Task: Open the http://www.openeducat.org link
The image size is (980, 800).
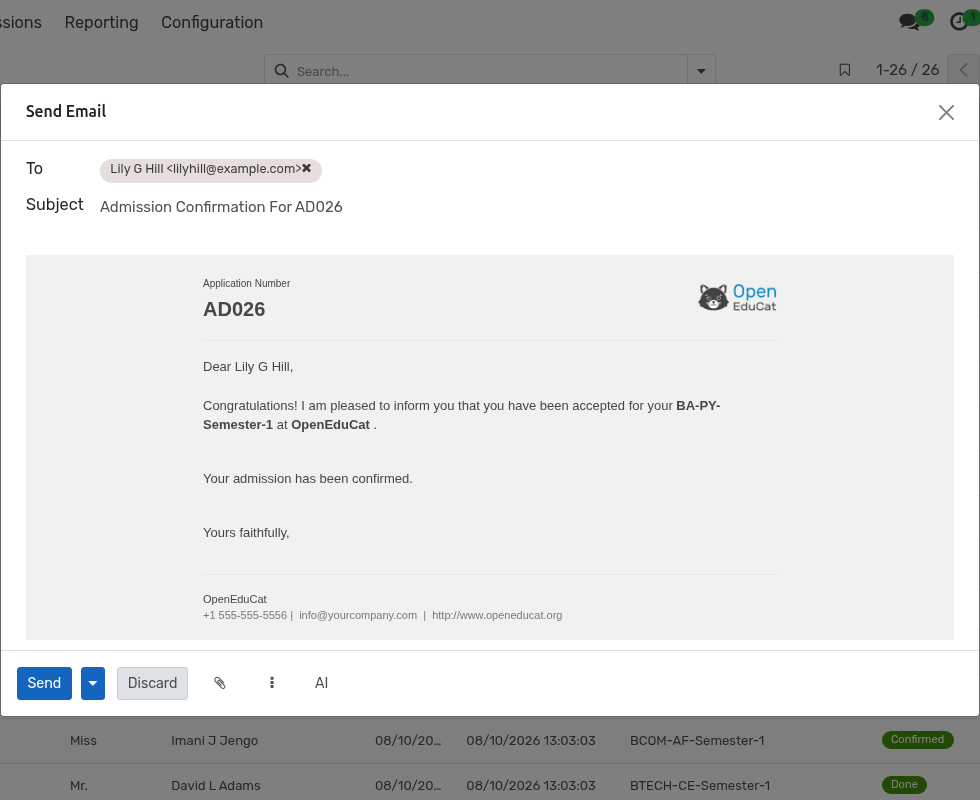Action: click(497, 615)
